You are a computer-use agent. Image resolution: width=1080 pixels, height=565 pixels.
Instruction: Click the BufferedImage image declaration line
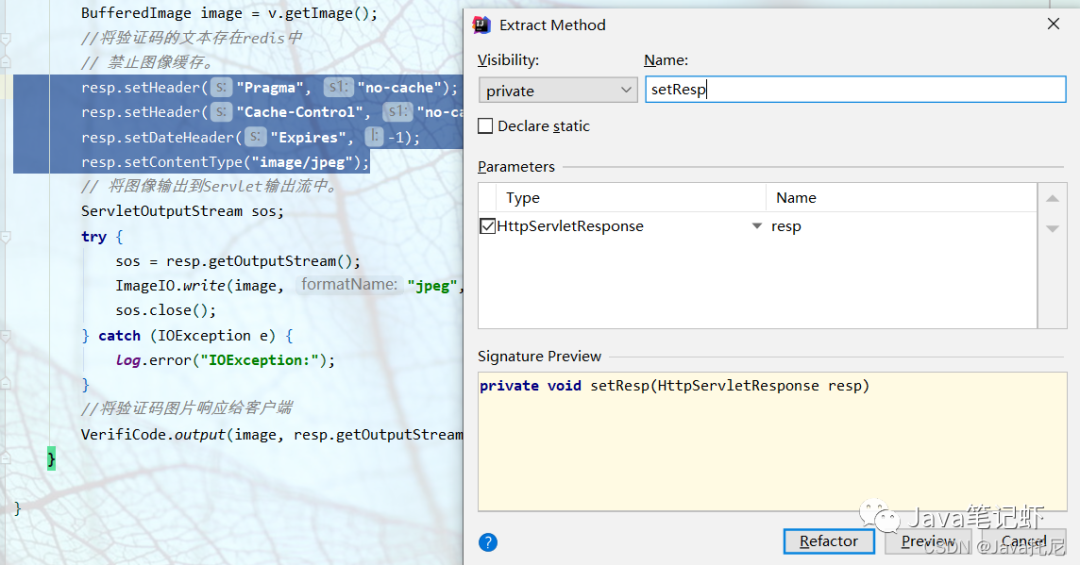pos(229,13)
